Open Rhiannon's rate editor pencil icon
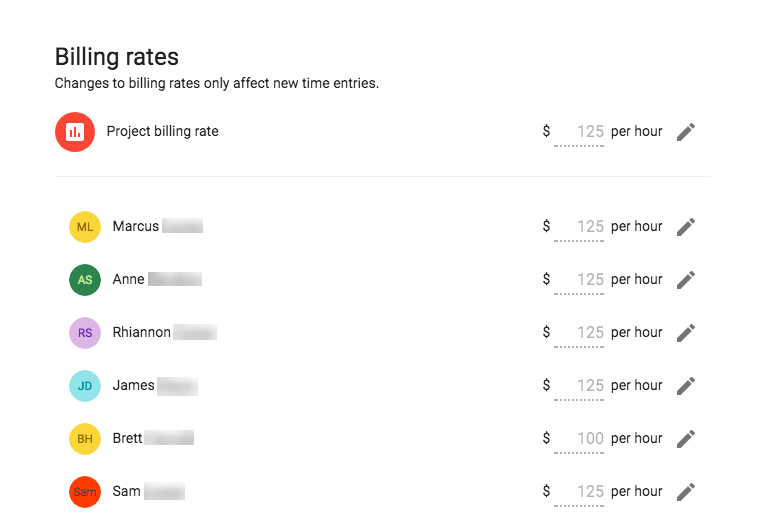 (686, 333)
